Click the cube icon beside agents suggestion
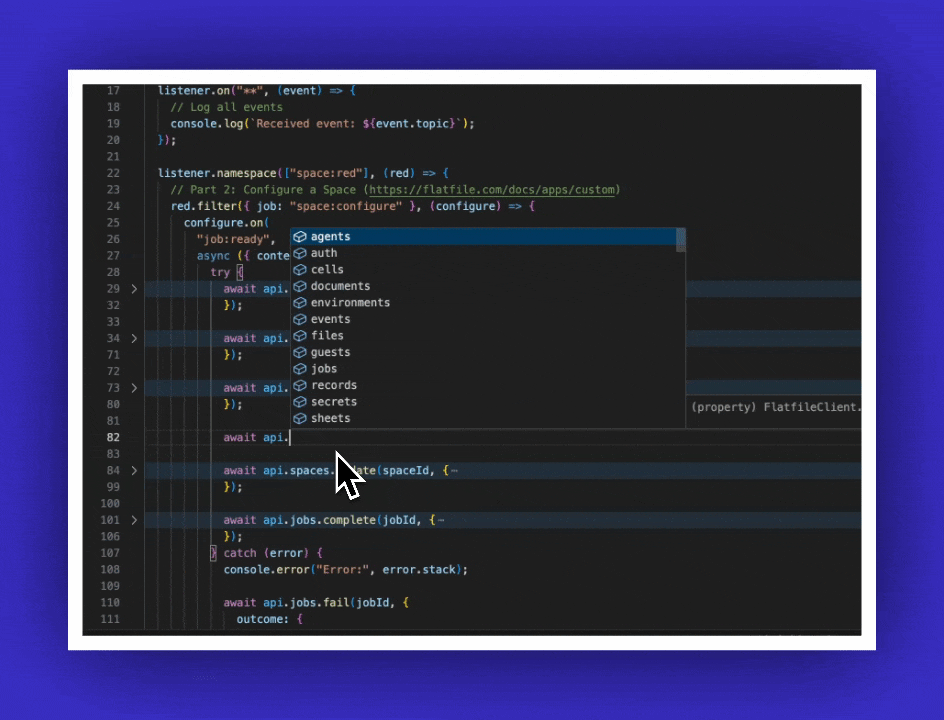Viewport: 944px width, 720px height. tap(299, 237)
